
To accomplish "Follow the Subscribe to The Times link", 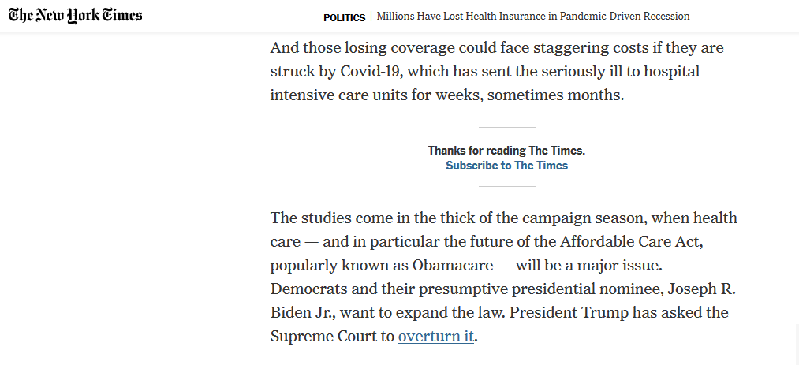I will click(x=507, y=165).
